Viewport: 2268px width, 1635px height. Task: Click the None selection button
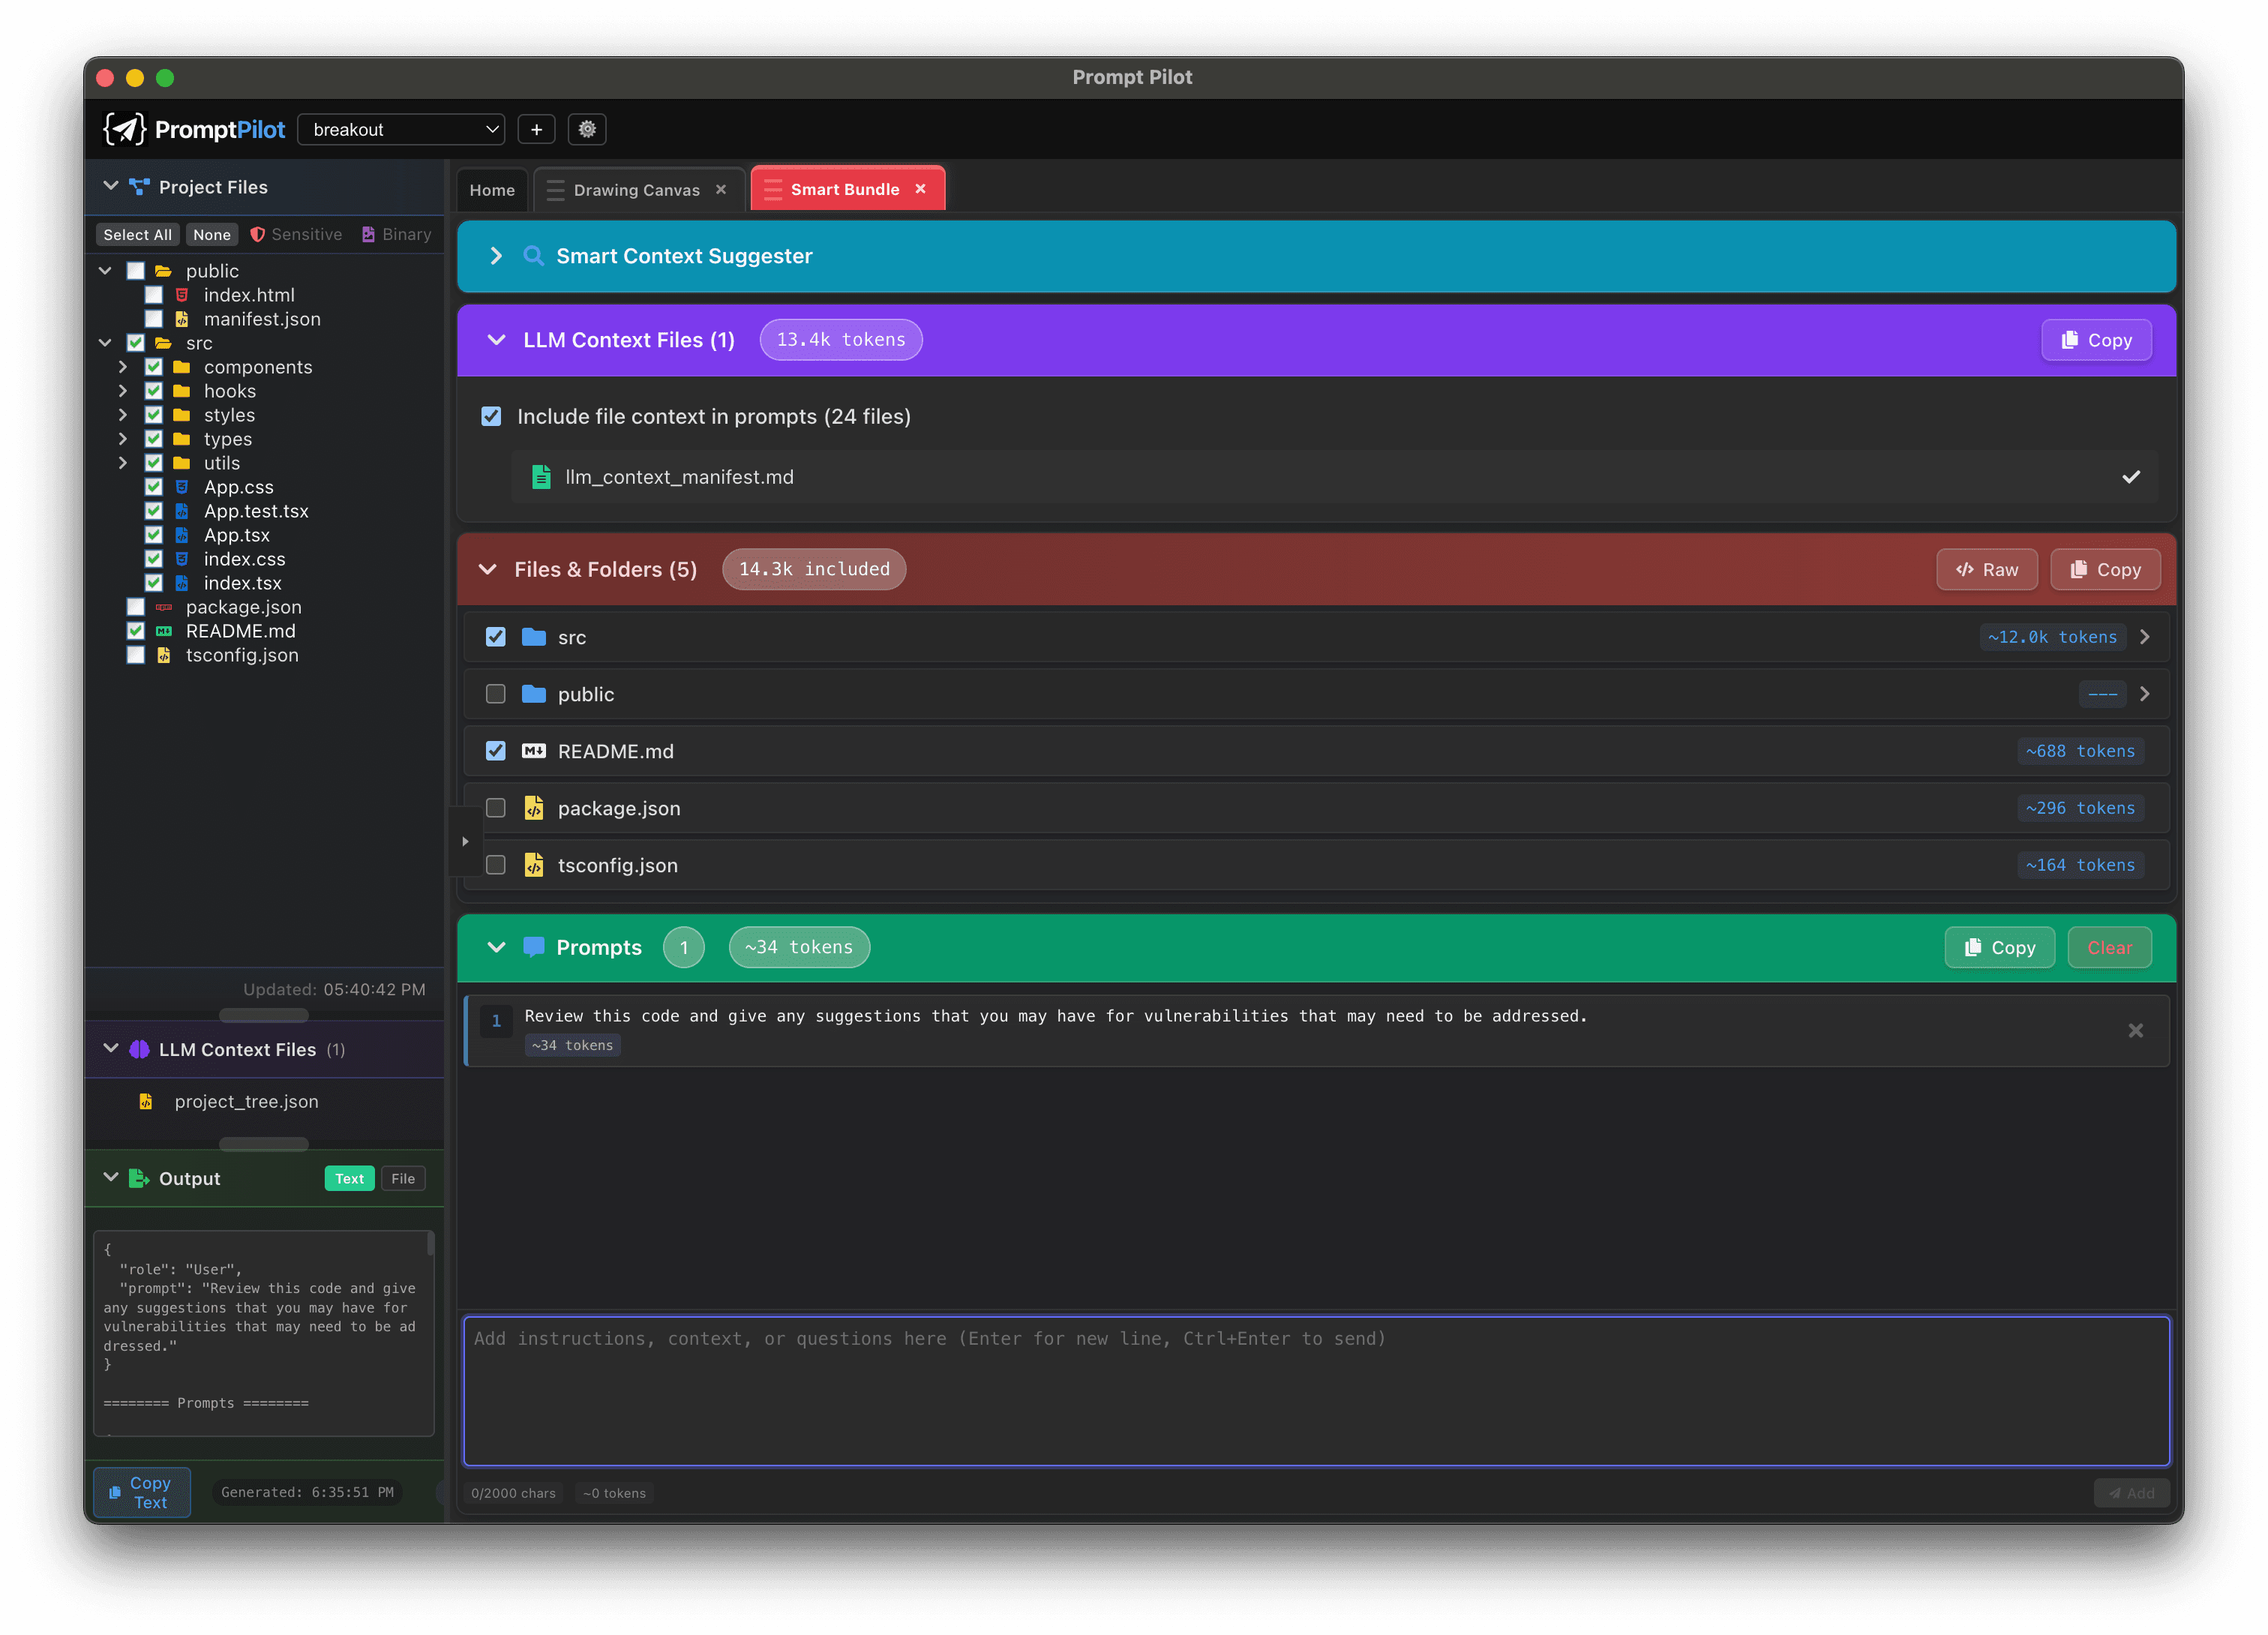[x=211, y=234]
